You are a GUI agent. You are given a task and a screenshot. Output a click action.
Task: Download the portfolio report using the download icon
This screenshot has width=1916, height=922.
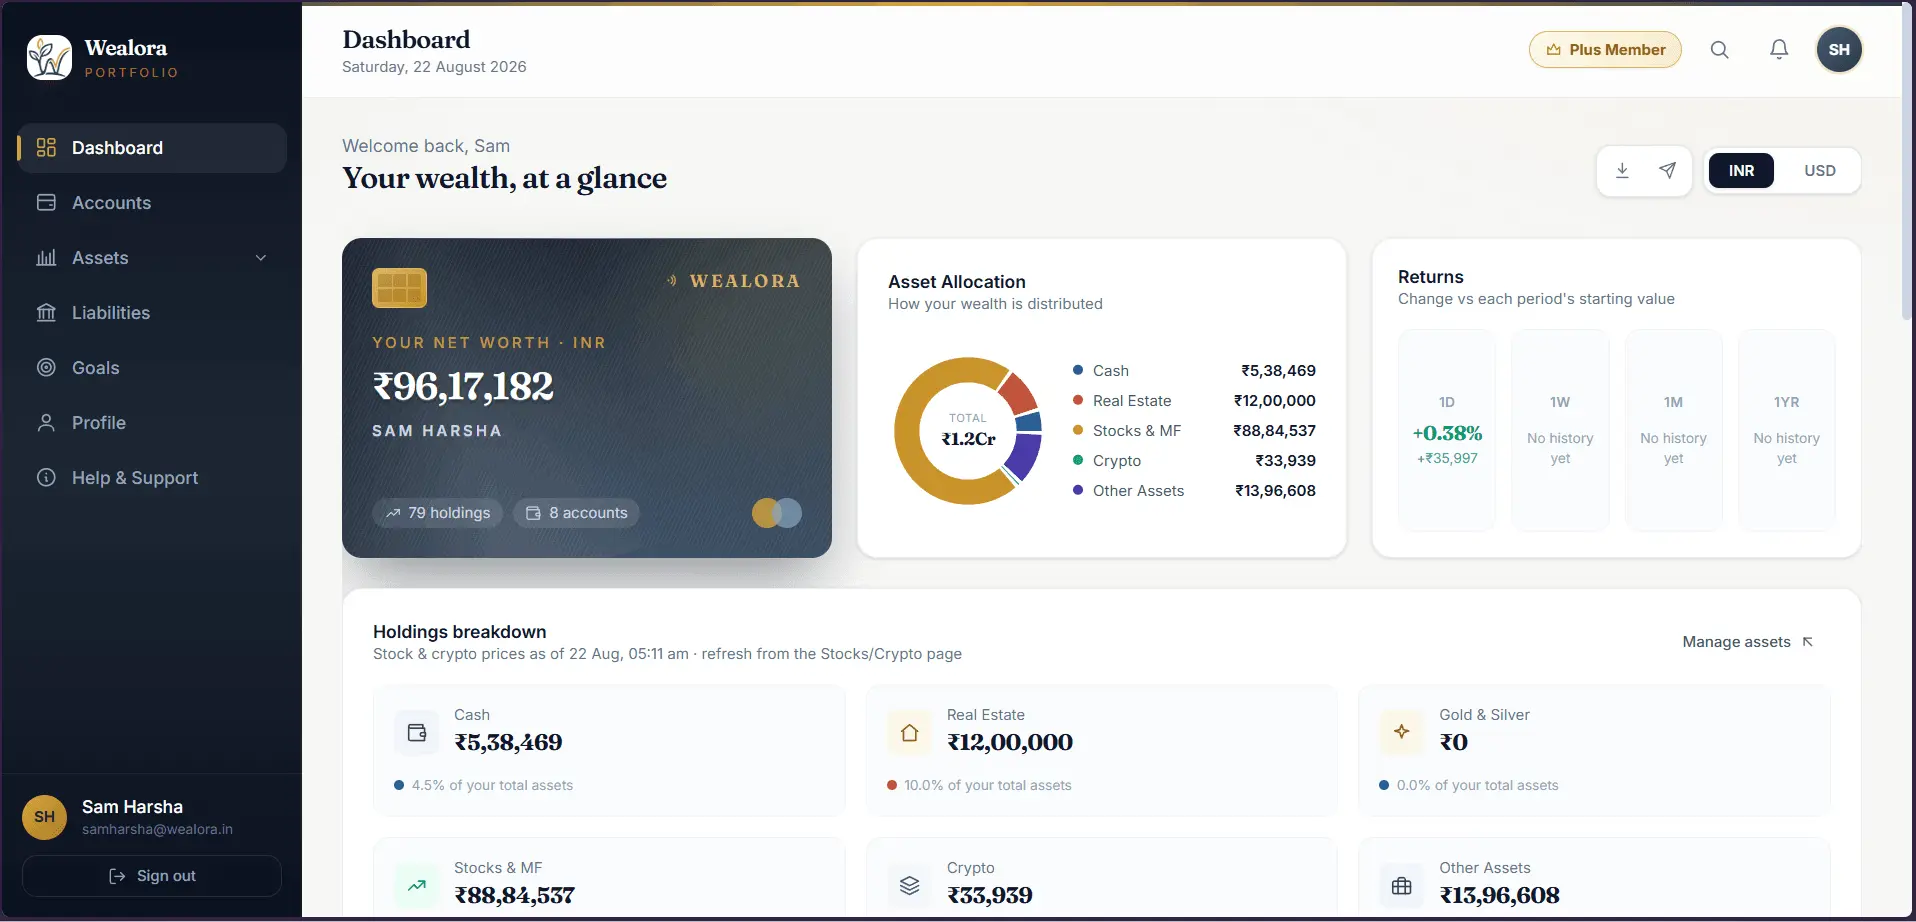(1623, 171)
